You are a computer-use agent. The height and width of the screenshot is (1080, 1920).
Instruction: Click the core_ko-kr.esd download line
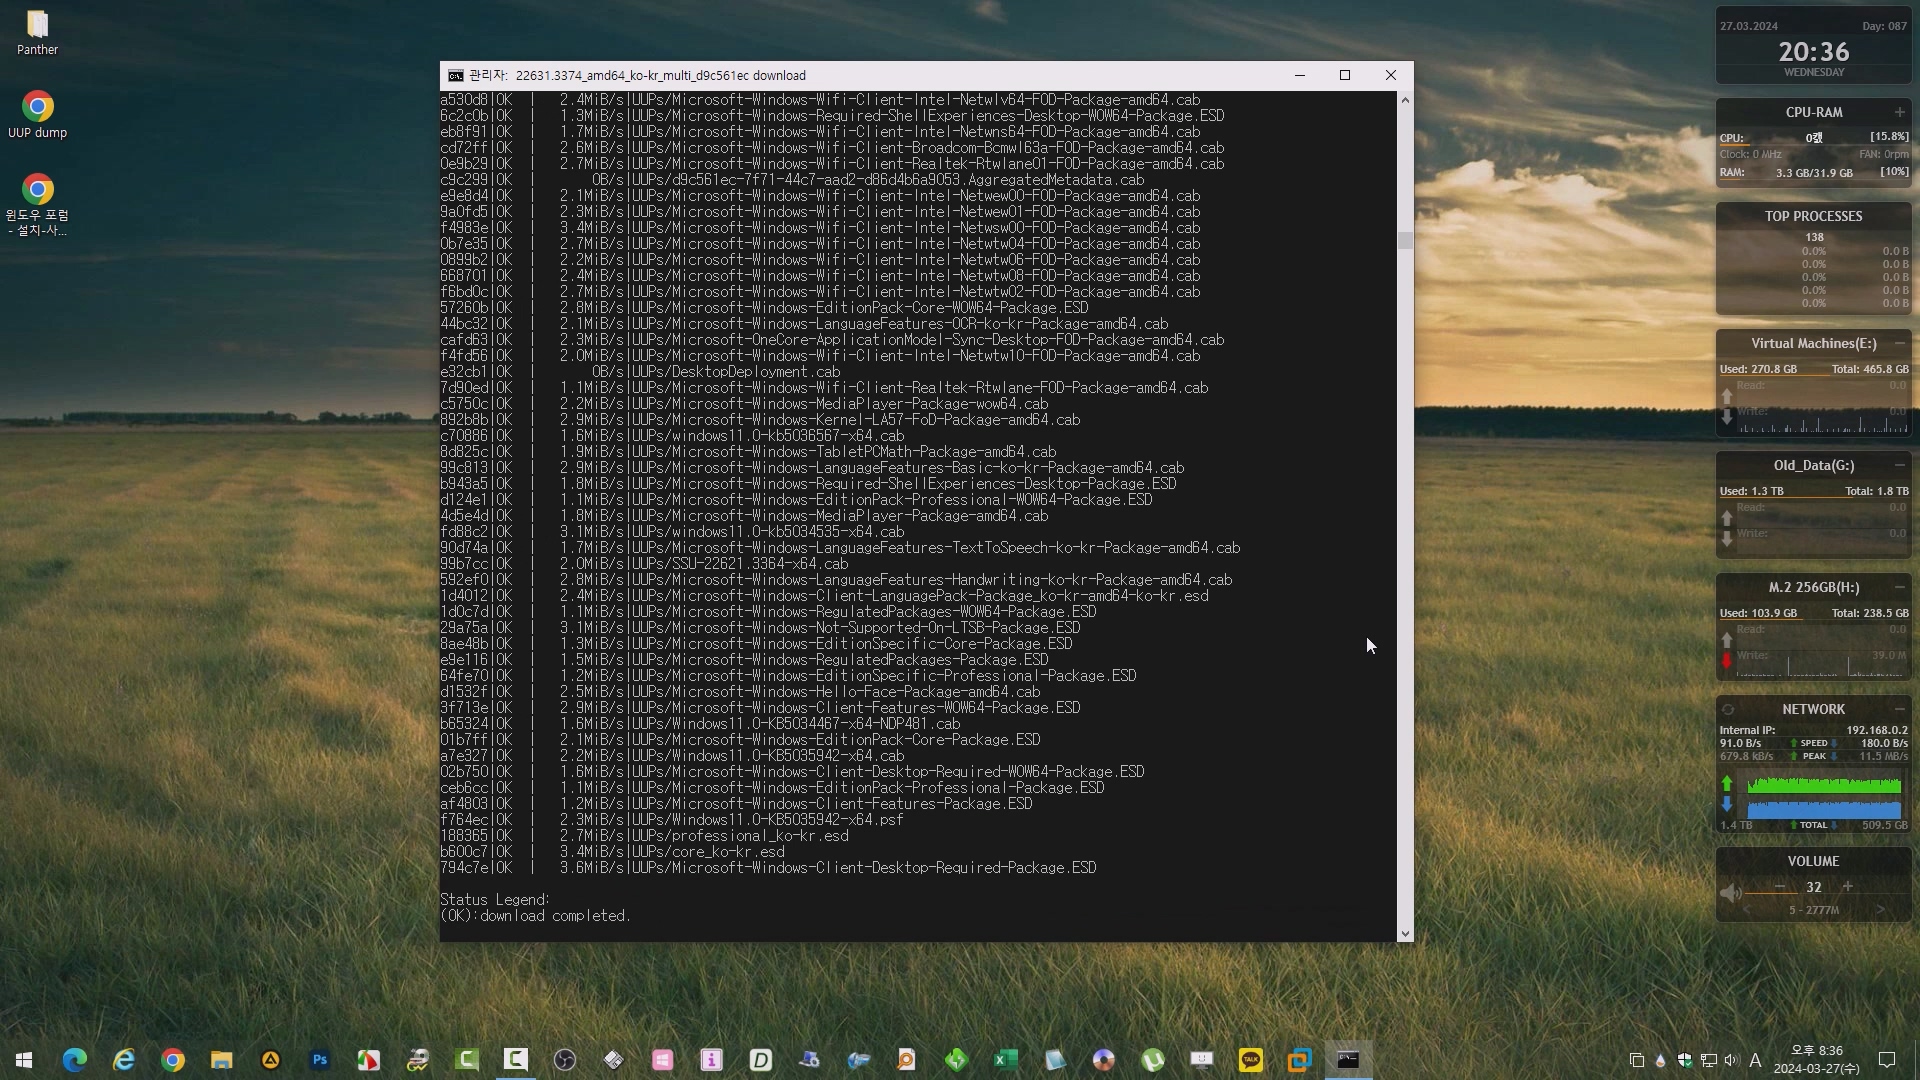(x=612, y=852)
